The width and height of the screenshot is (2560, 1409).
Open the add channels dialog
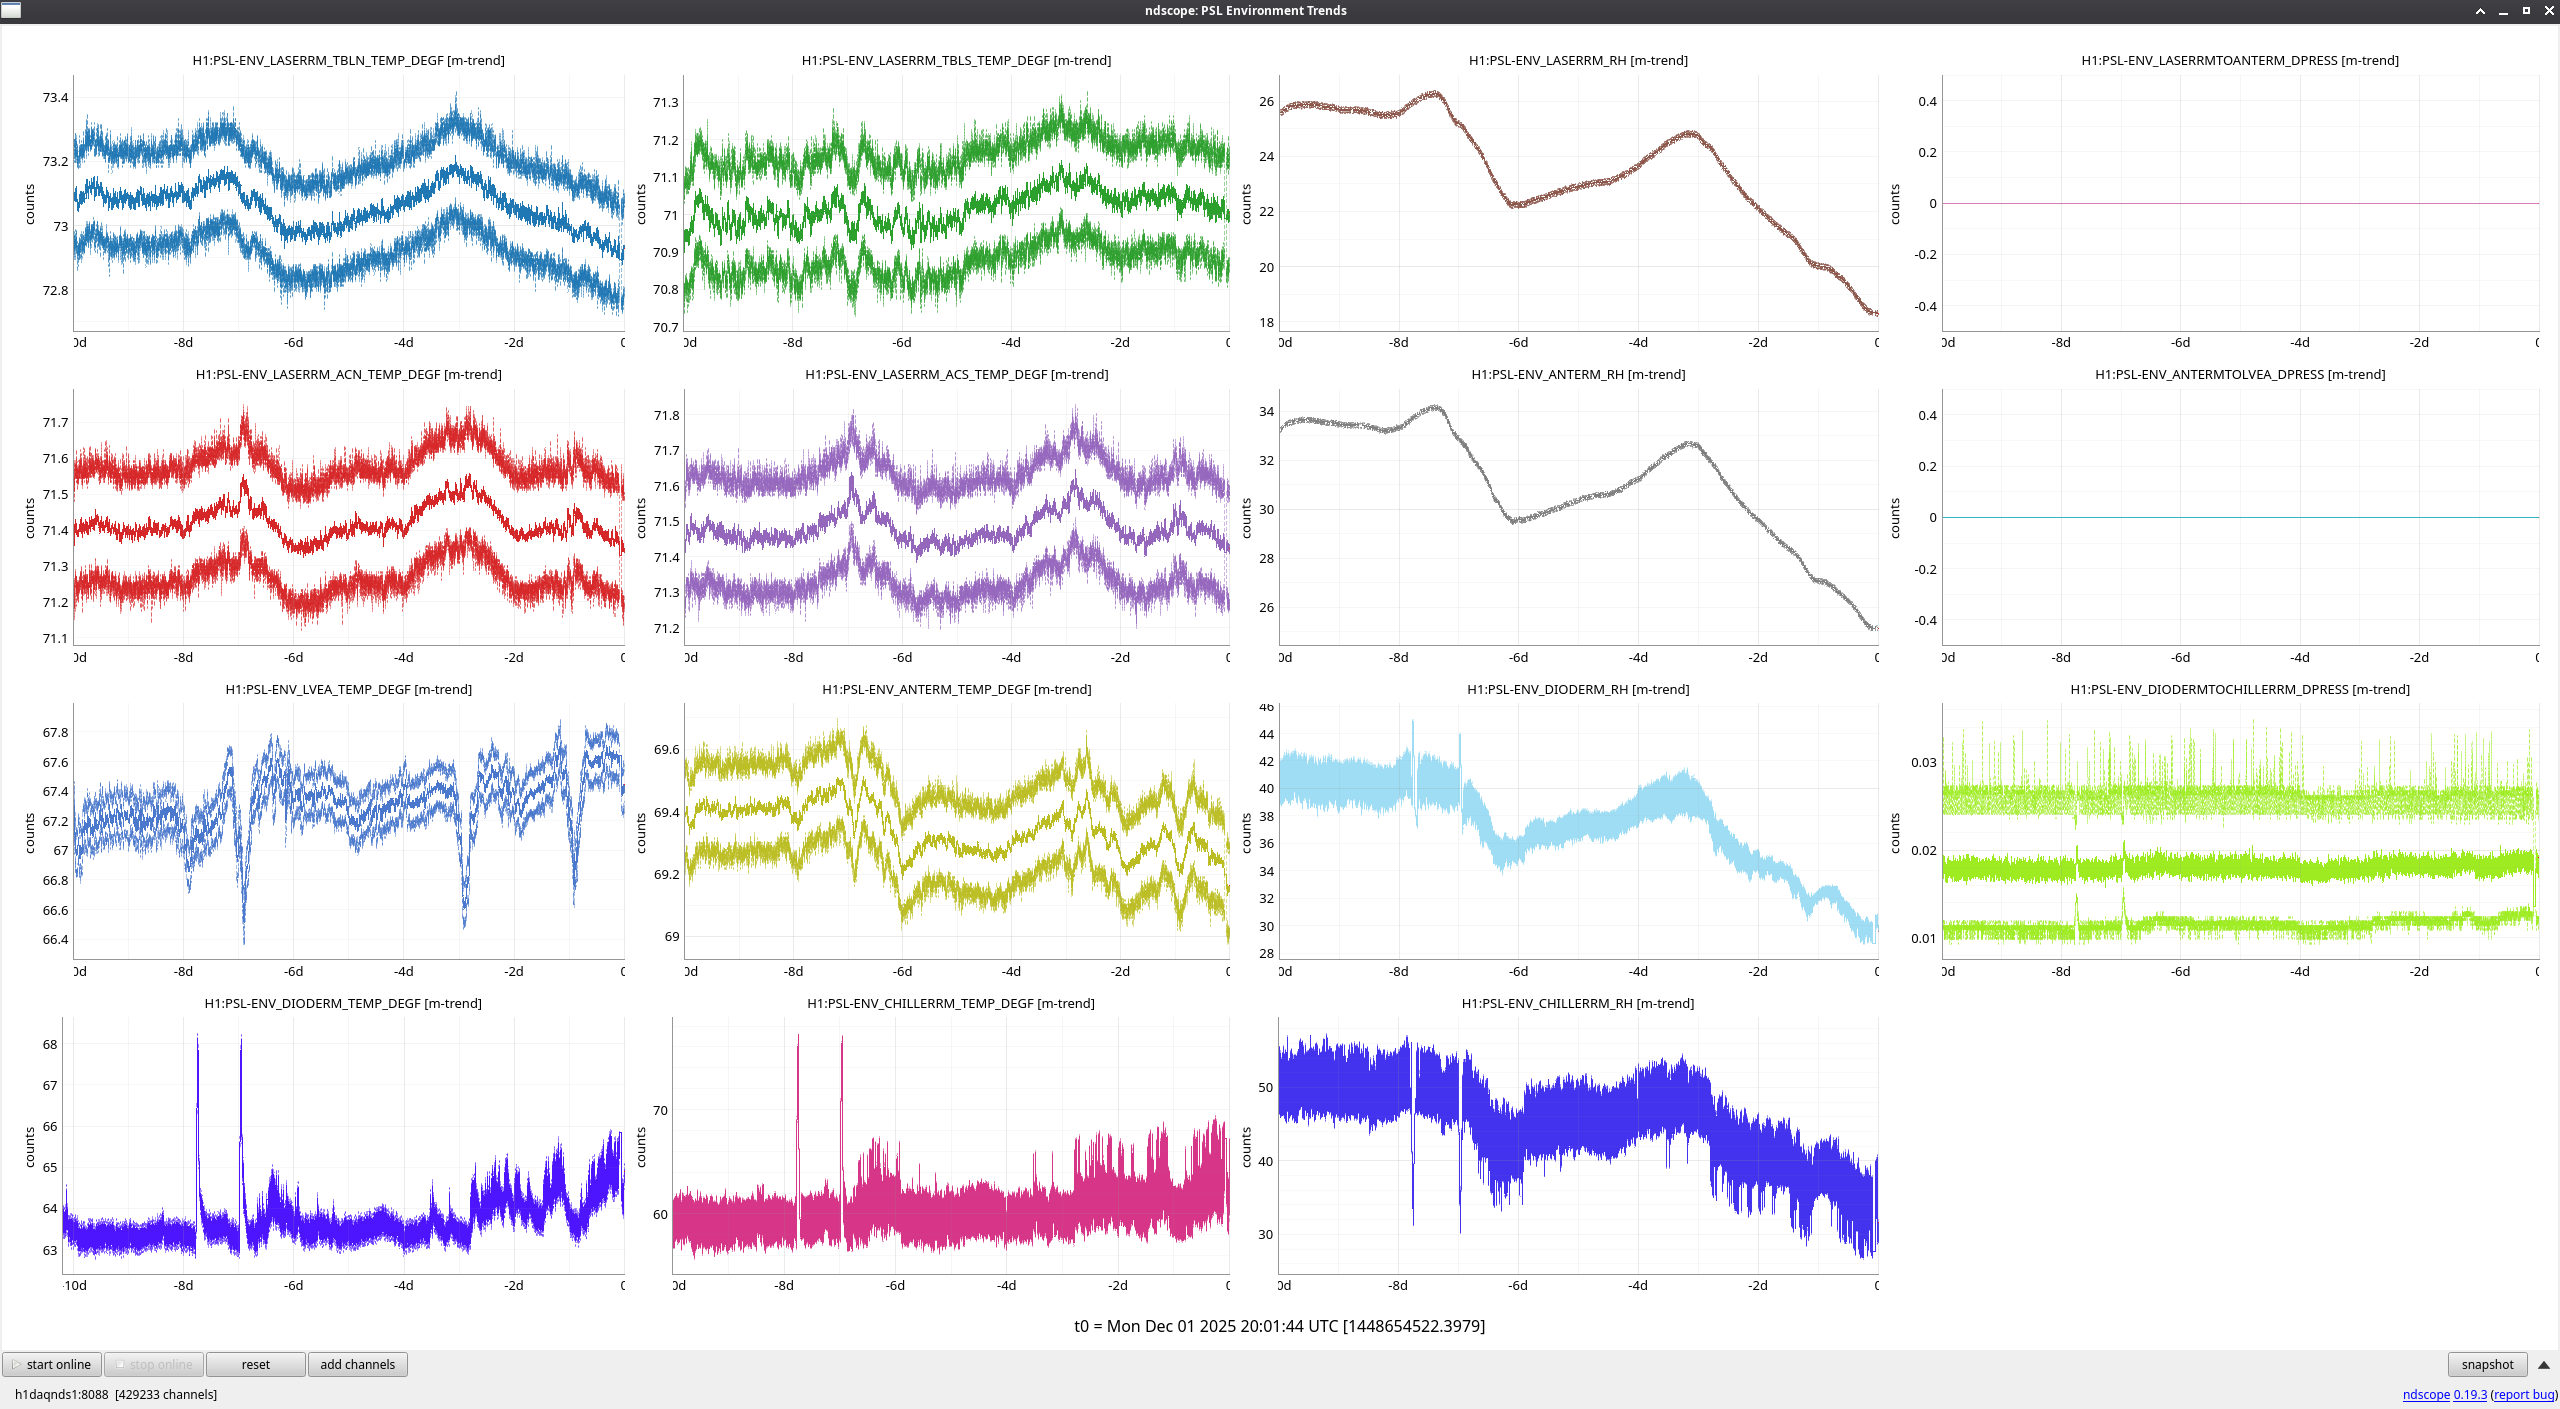tap(357, 1364)
